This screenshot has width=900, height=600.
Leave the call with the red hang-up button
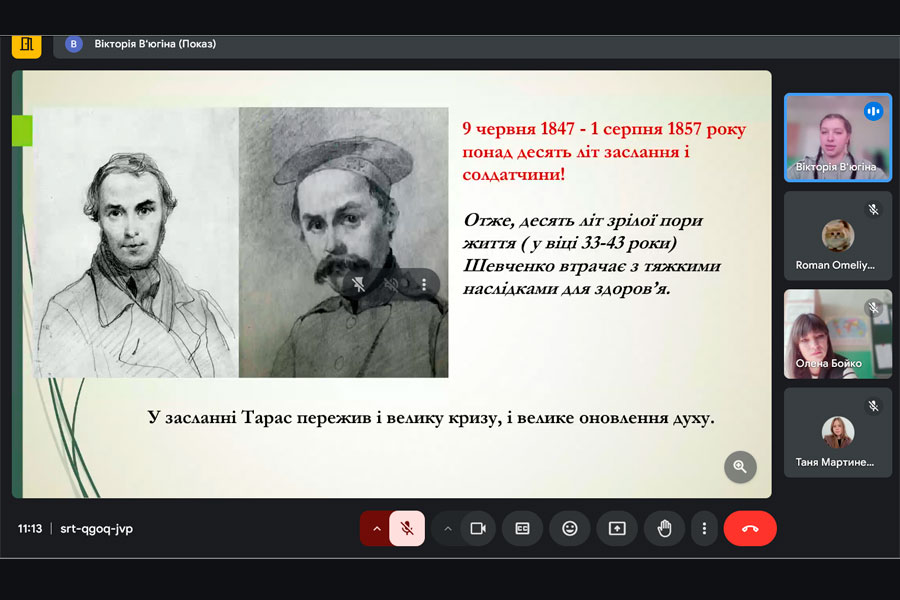tap(750, 528)
